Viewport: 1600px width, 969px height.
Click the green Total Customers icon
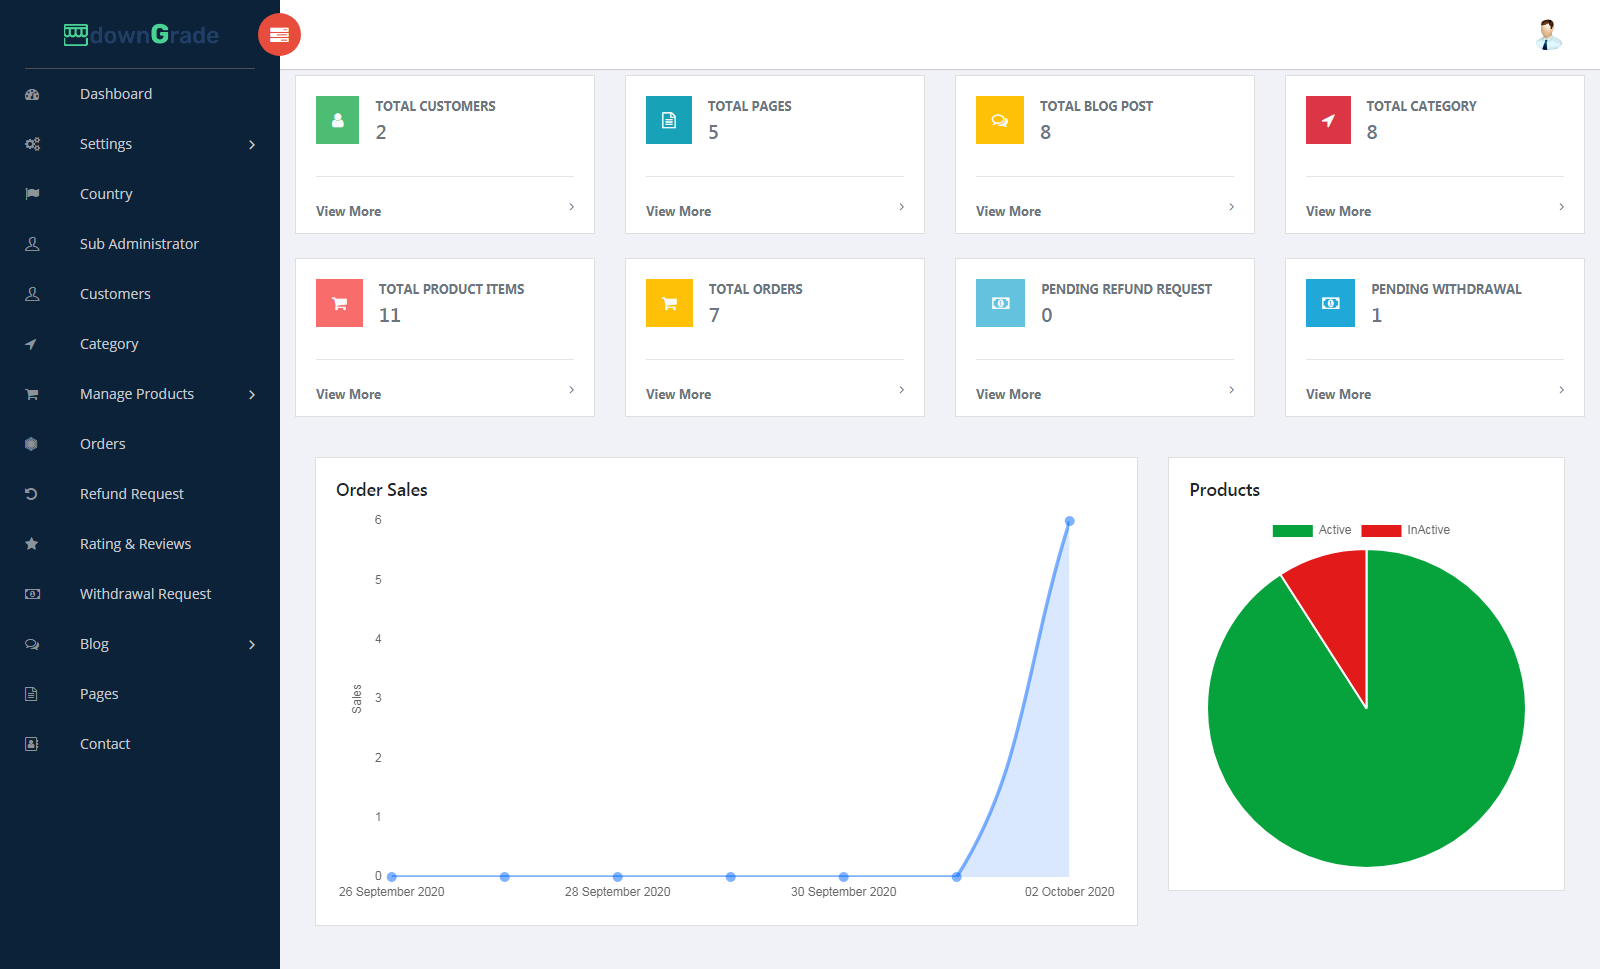[x=337, y=120]
